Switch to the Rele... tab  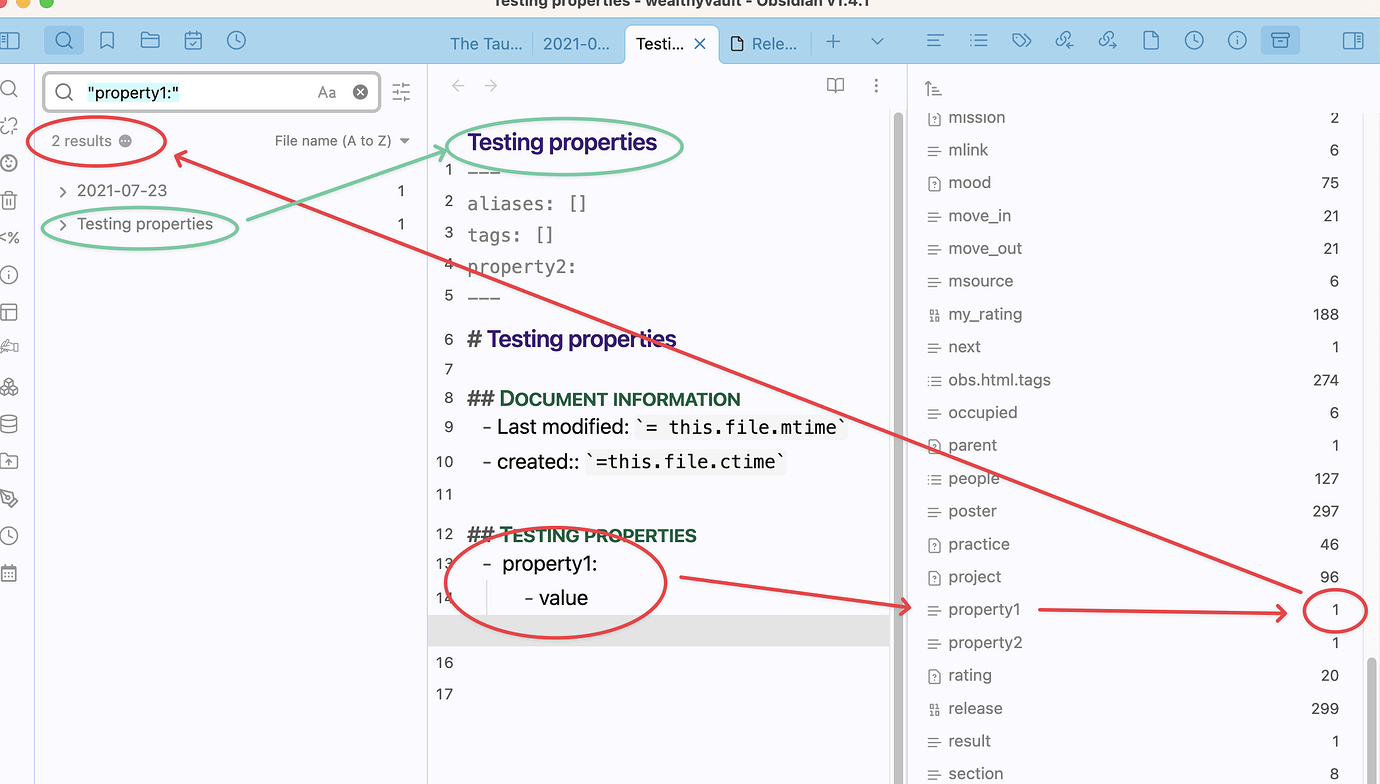[x=765, y=43]
